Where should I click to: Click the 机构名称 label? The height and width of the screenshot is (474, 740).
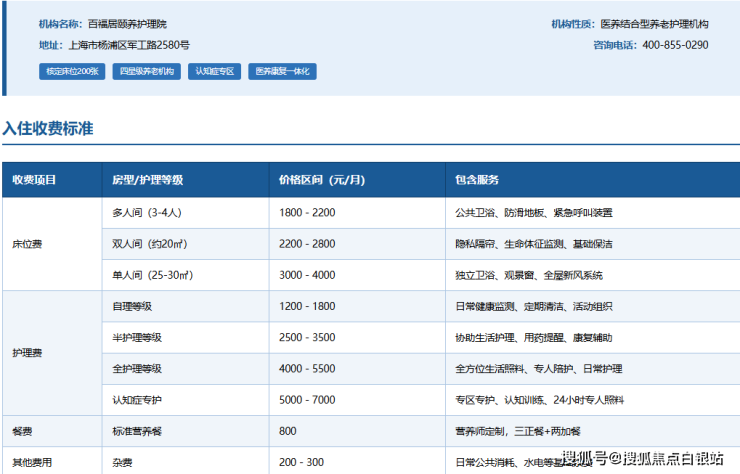(58, 24)
